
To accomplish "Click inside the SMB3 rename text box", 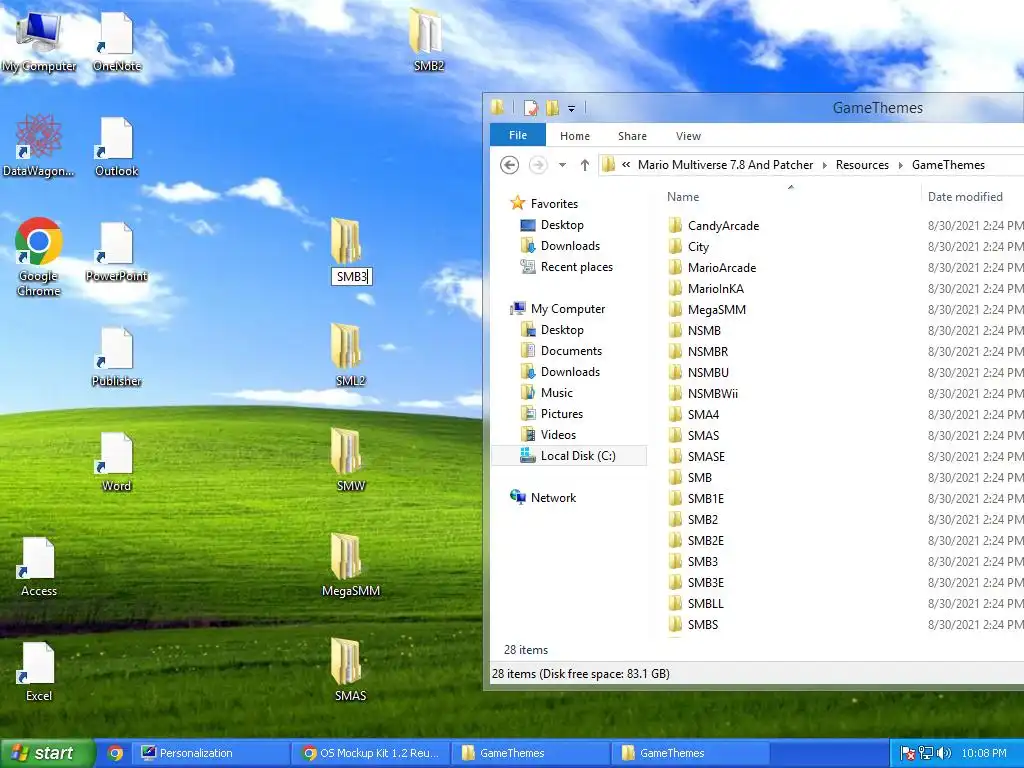I will [351, 277].
